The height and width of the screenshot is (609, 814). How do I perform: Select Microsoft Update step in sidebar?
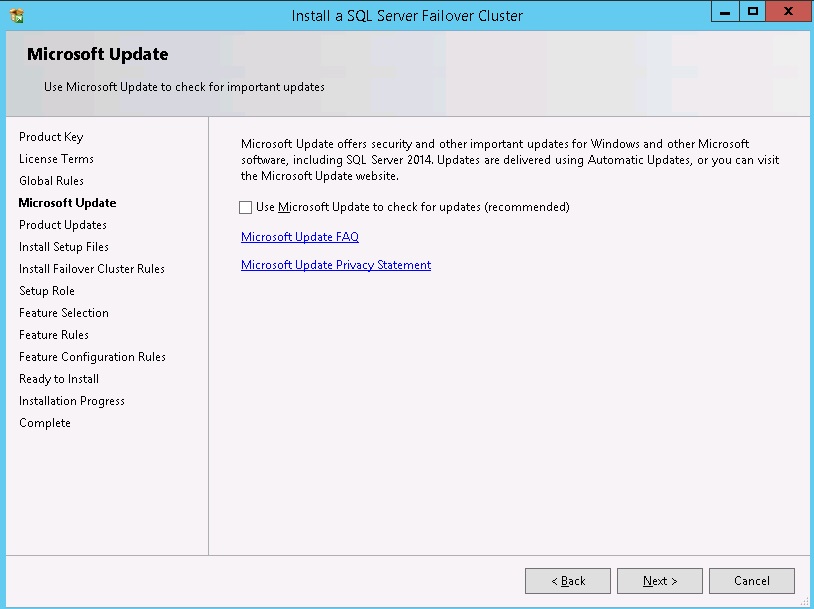click(x=67, y=203)
